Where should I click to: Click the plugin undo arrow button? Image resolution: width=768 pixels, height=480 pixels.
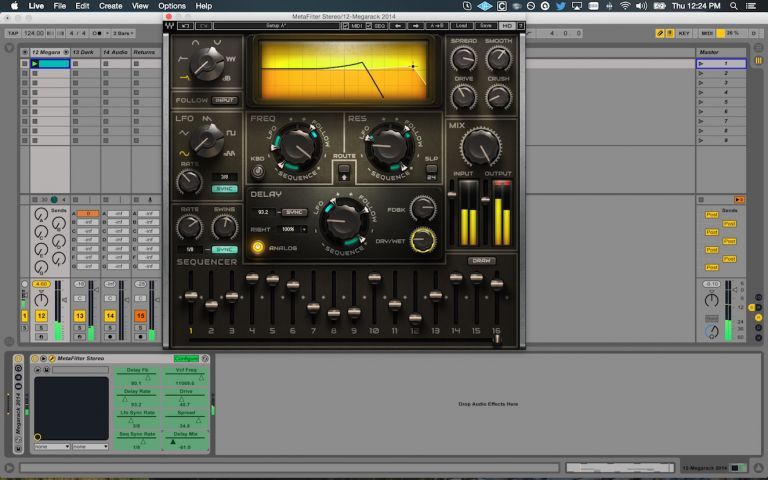185,25
